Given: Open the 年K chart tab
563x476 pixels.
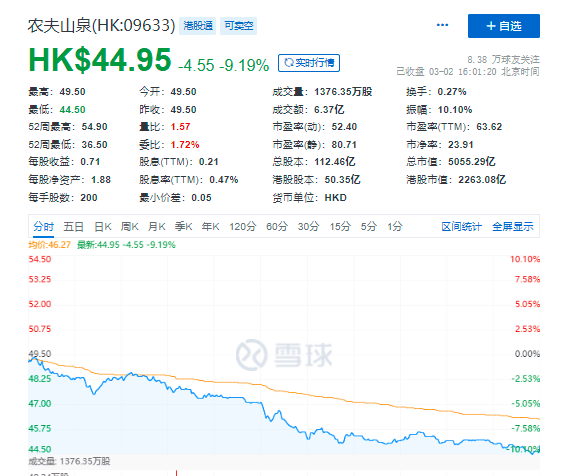Looking at the screenshot, I should (210, 227).
